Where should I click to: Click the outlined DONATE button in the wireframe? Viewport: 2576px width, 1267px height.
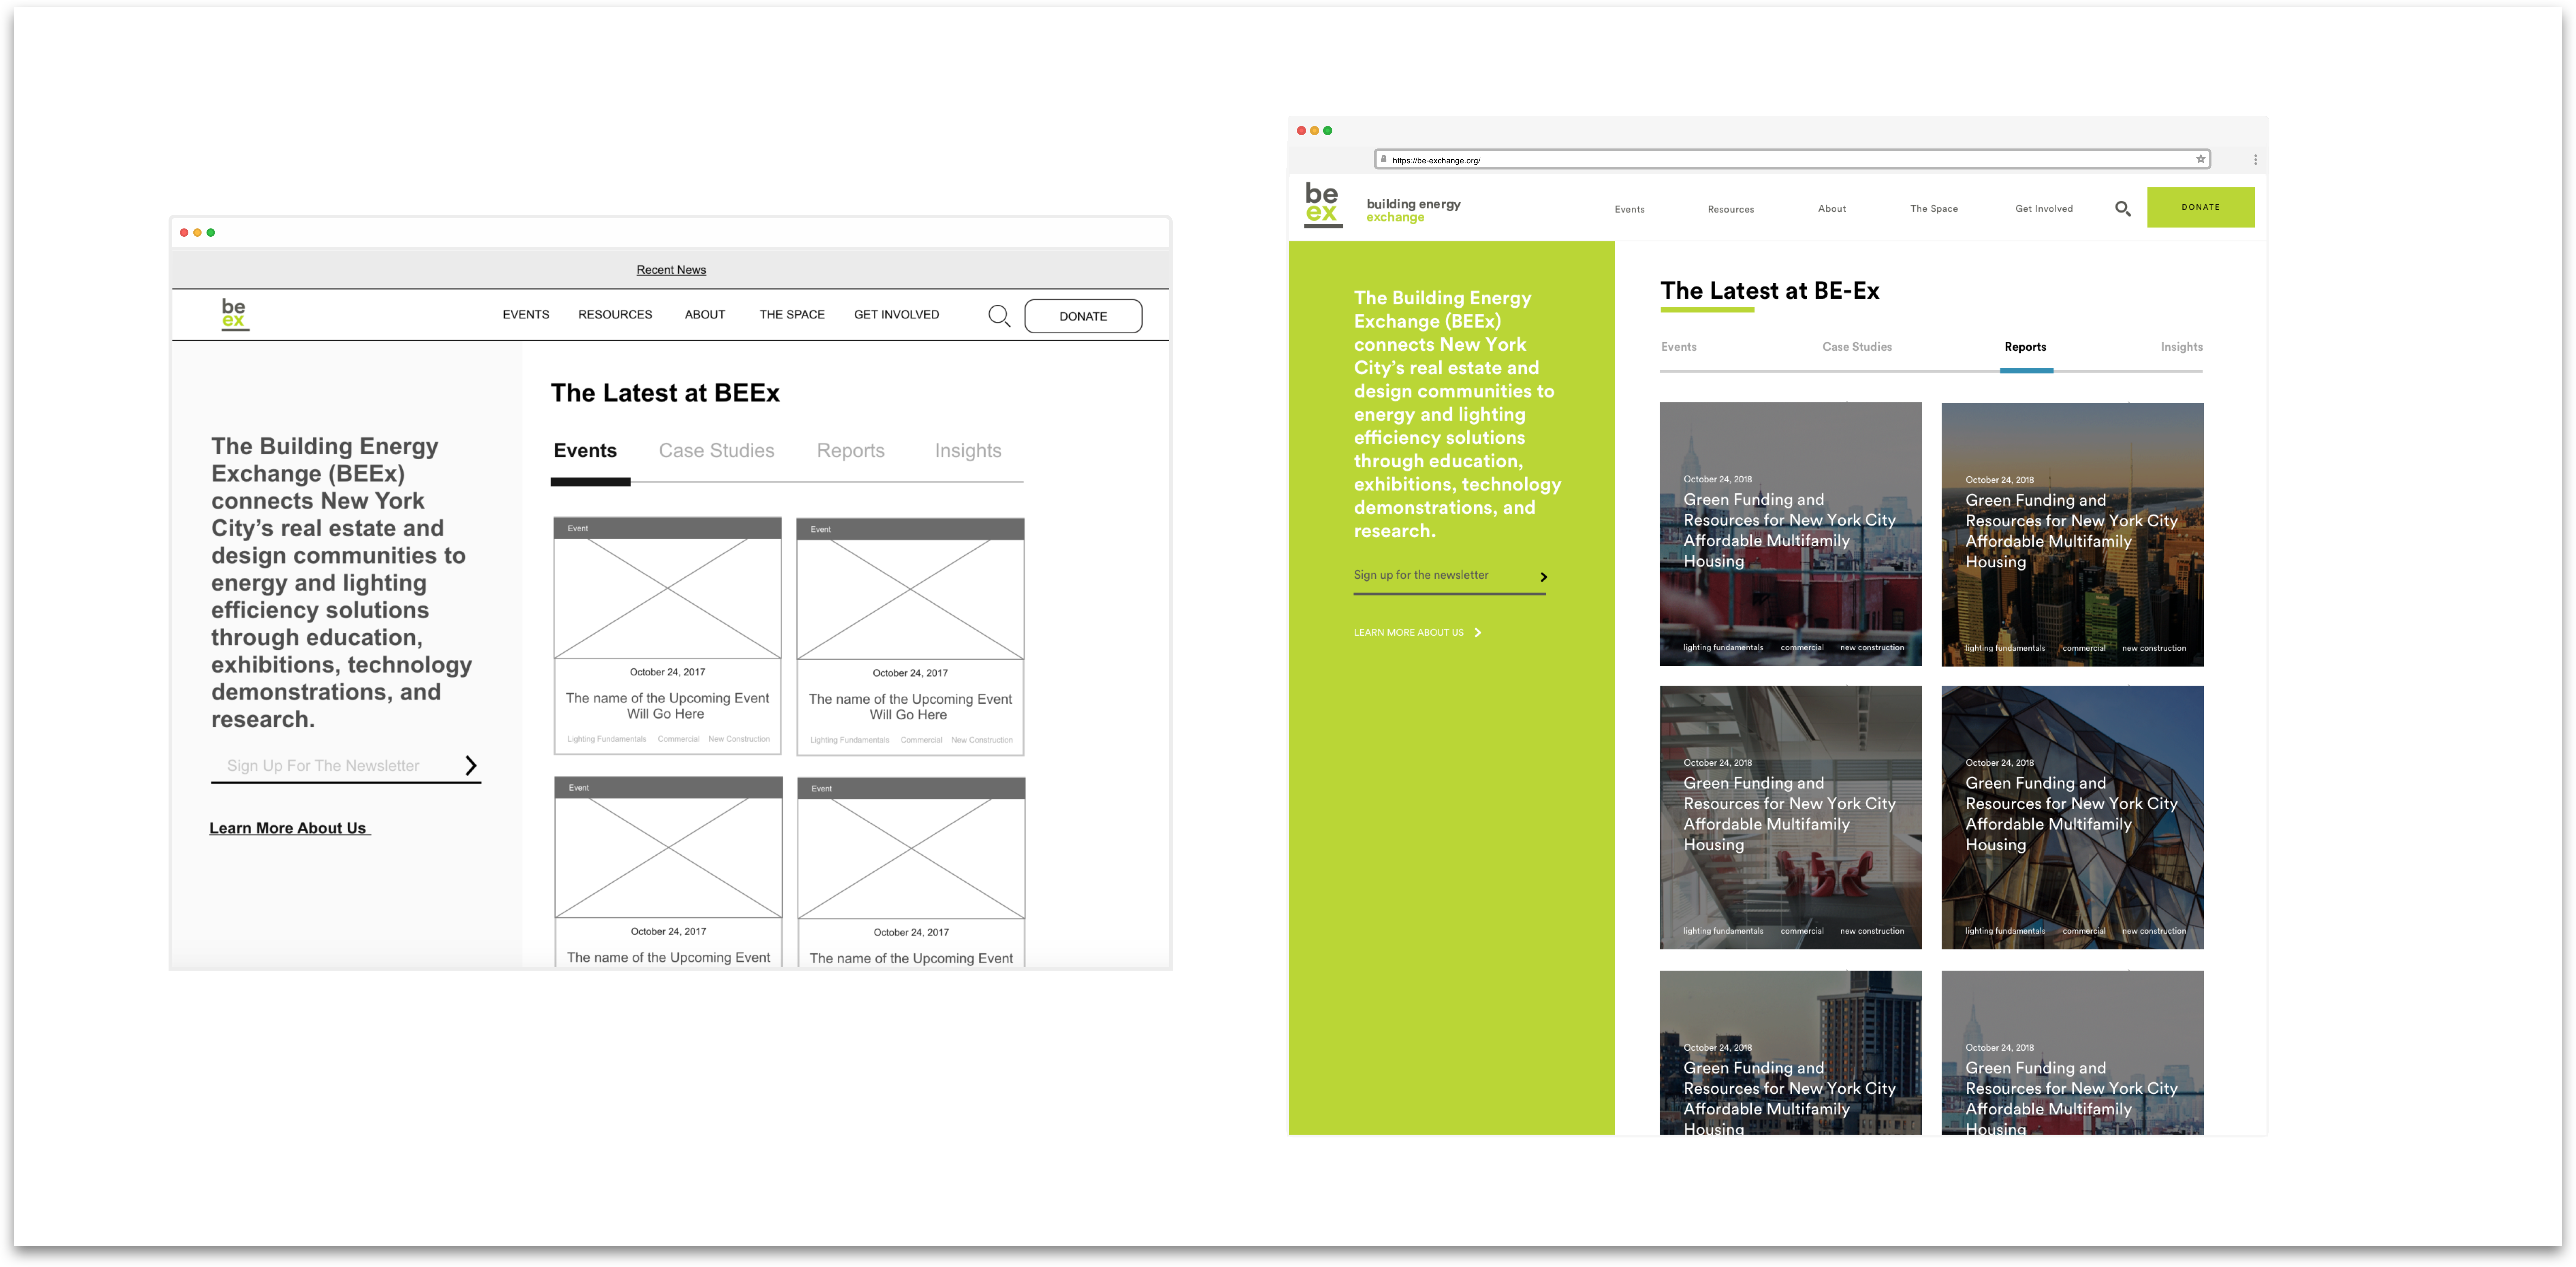click(x=1083, y=316)
